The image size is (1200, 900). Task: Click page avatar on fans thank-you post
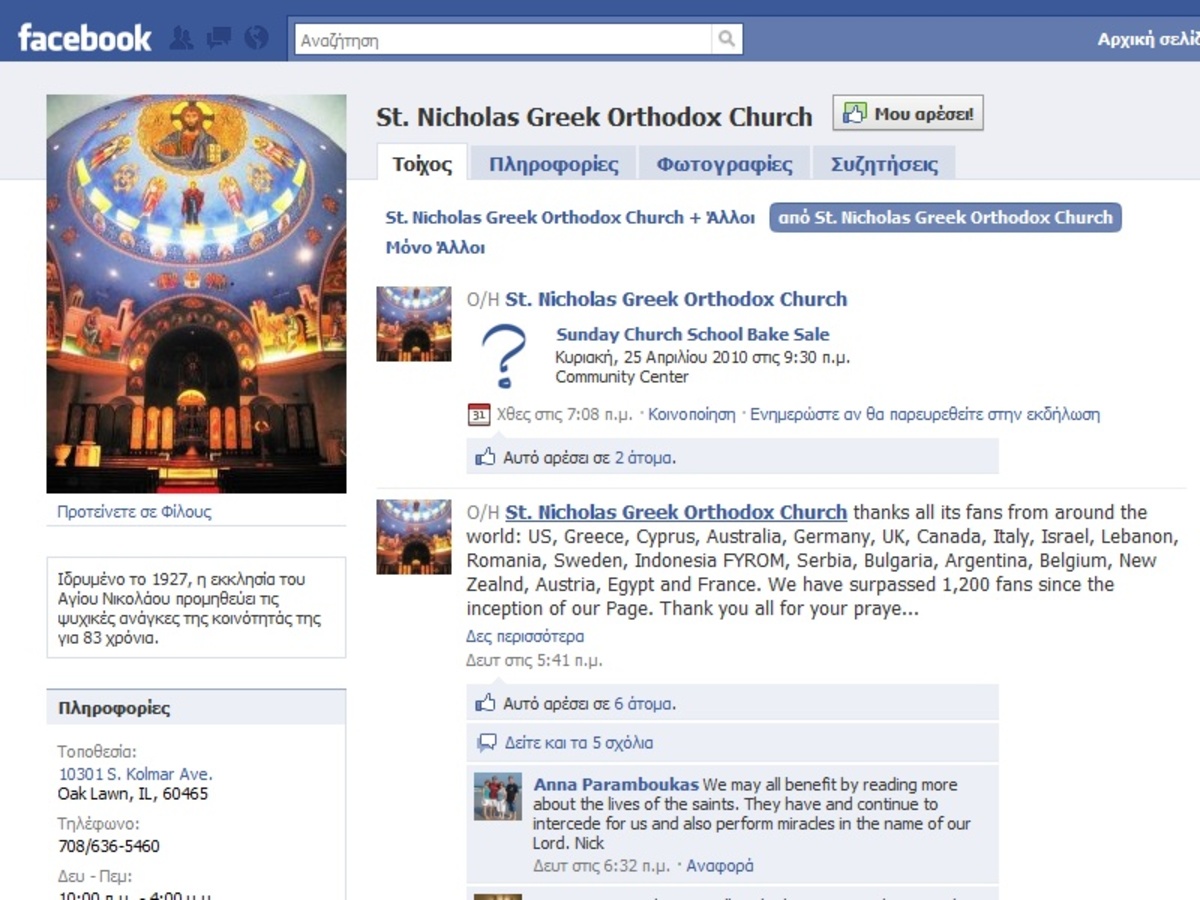point(414,537)
